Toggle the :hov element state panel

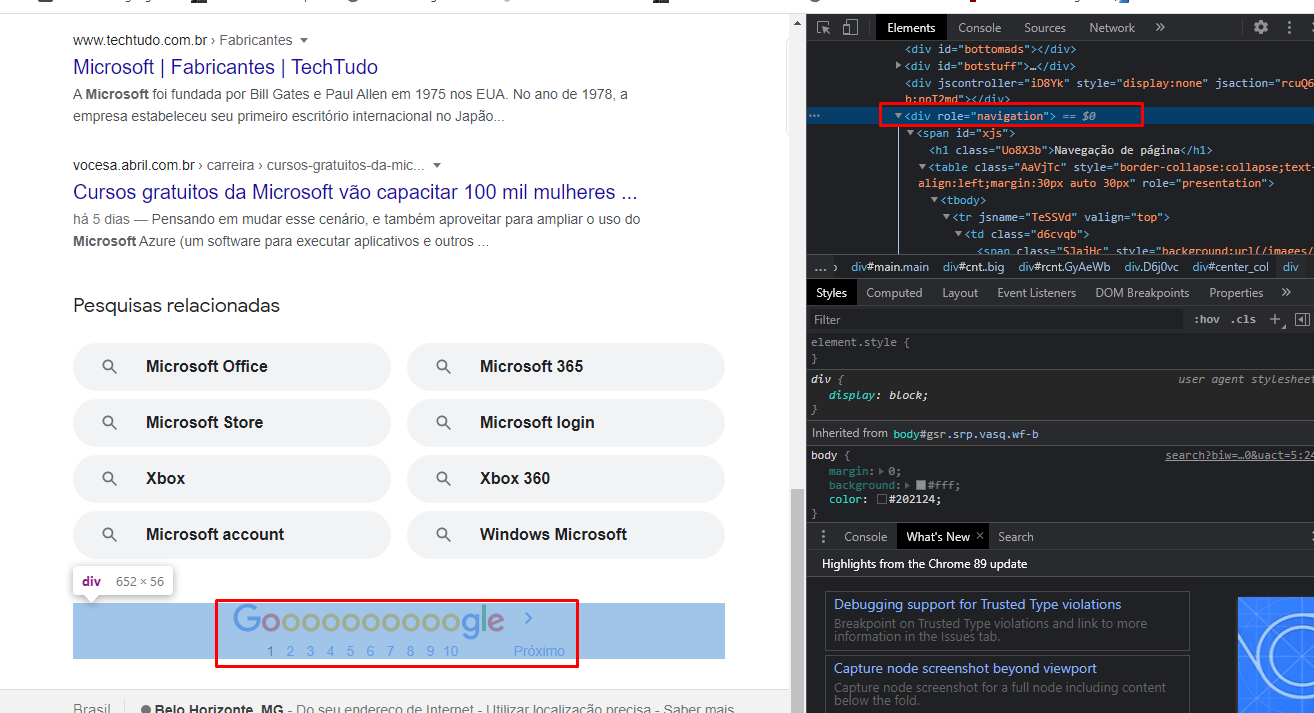point(1207,320)
